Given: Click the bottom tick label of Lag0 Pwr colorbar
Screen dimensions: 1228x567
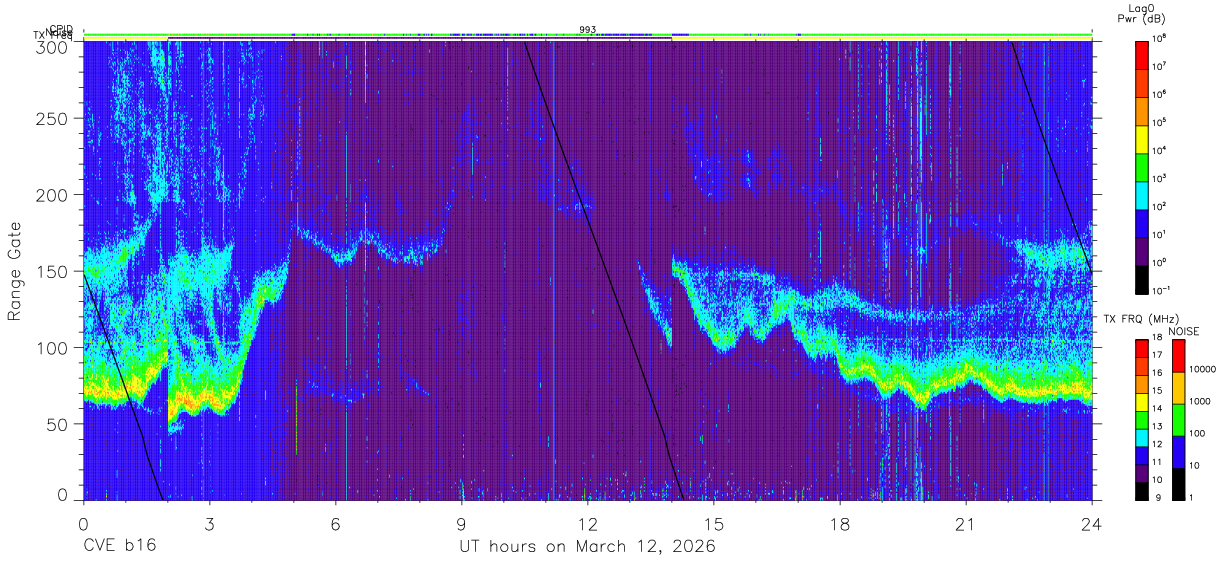Looking at the screenshot, I should click(1162, 290).
